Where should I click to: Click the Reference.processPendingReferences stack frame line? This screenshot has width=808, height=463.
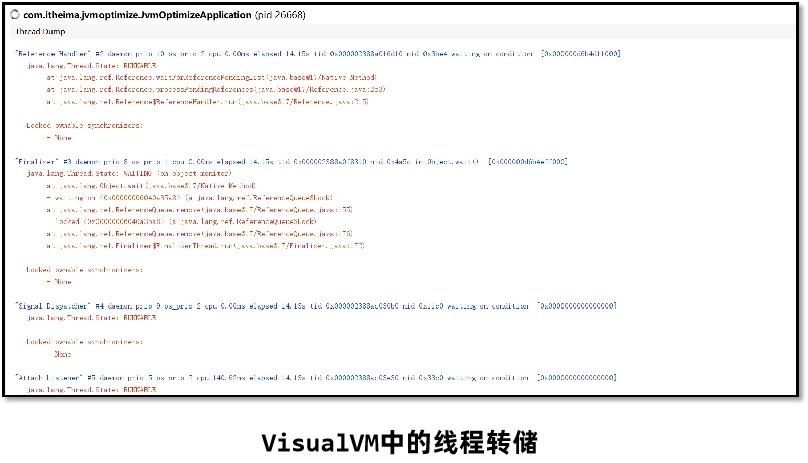pyautogui.click(x=215, y=90)
